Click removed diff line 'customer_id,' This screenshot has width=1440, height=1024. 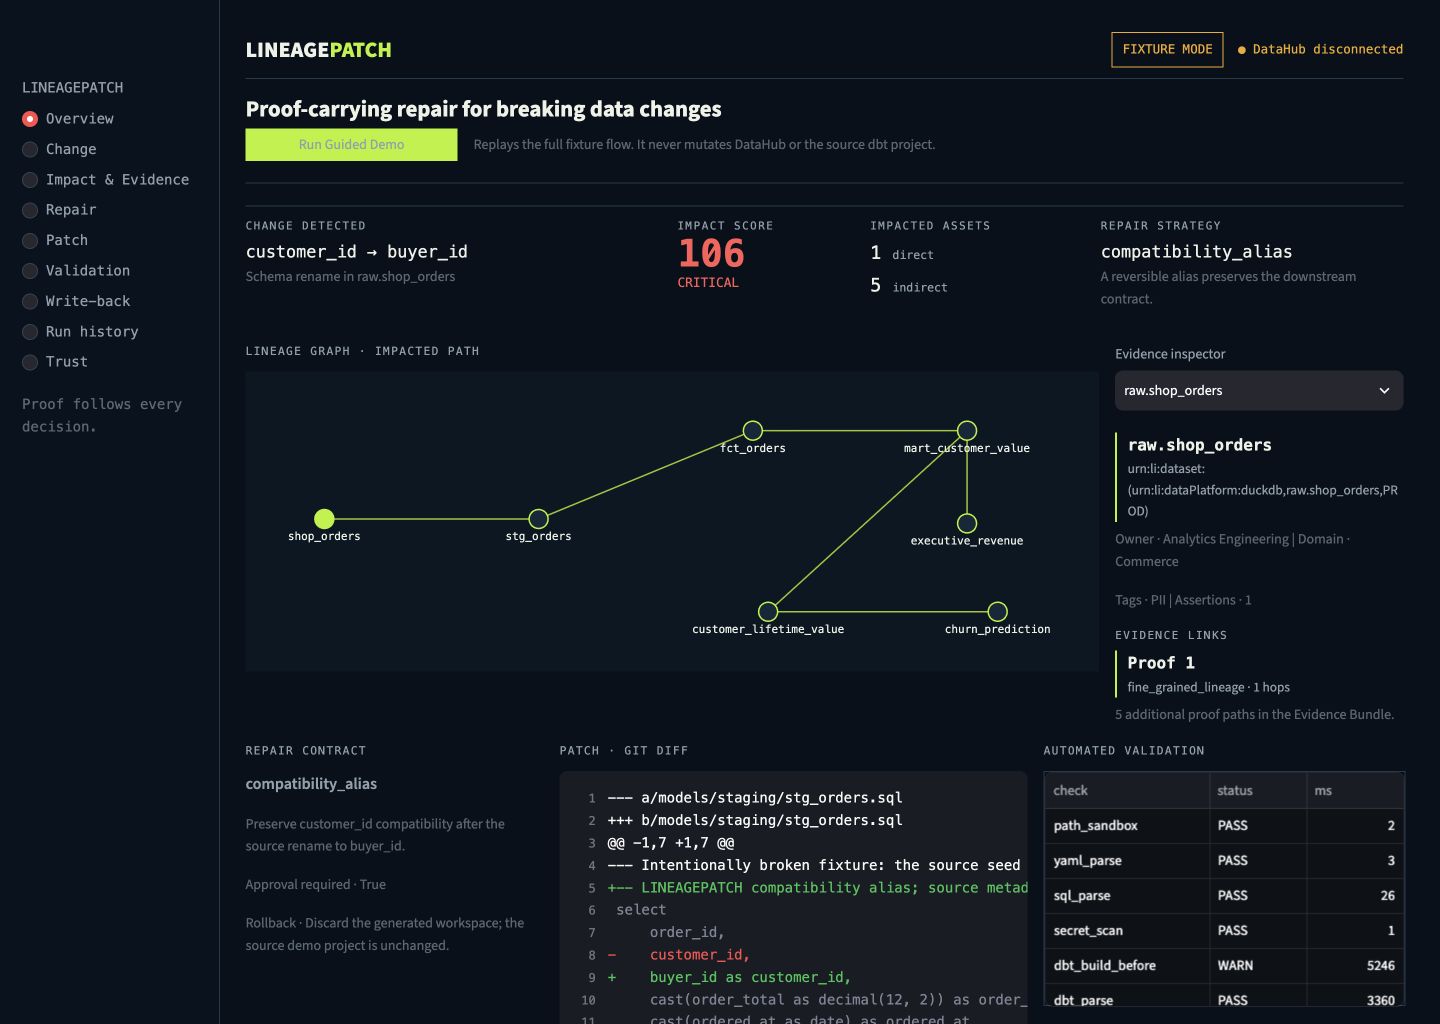(700, 955)
